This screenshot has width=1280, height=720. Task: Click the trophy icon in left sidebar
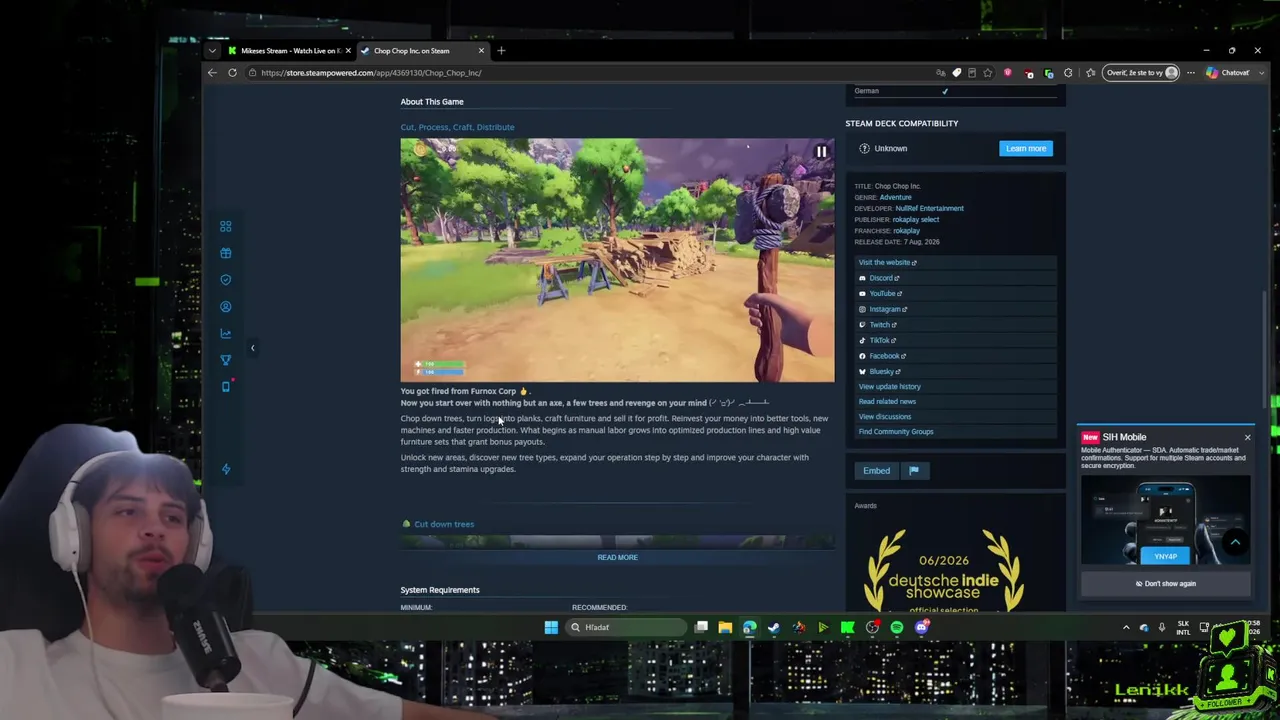pos(226,361)
